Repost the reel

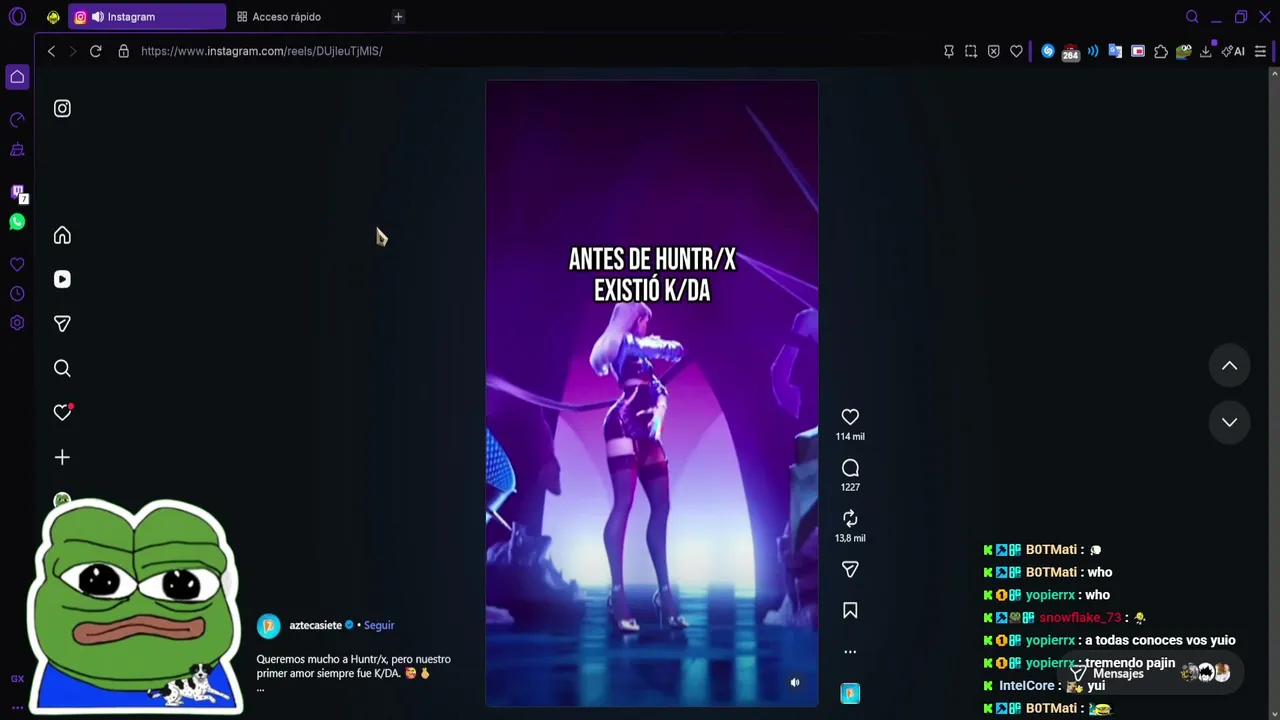click(850, 518)
